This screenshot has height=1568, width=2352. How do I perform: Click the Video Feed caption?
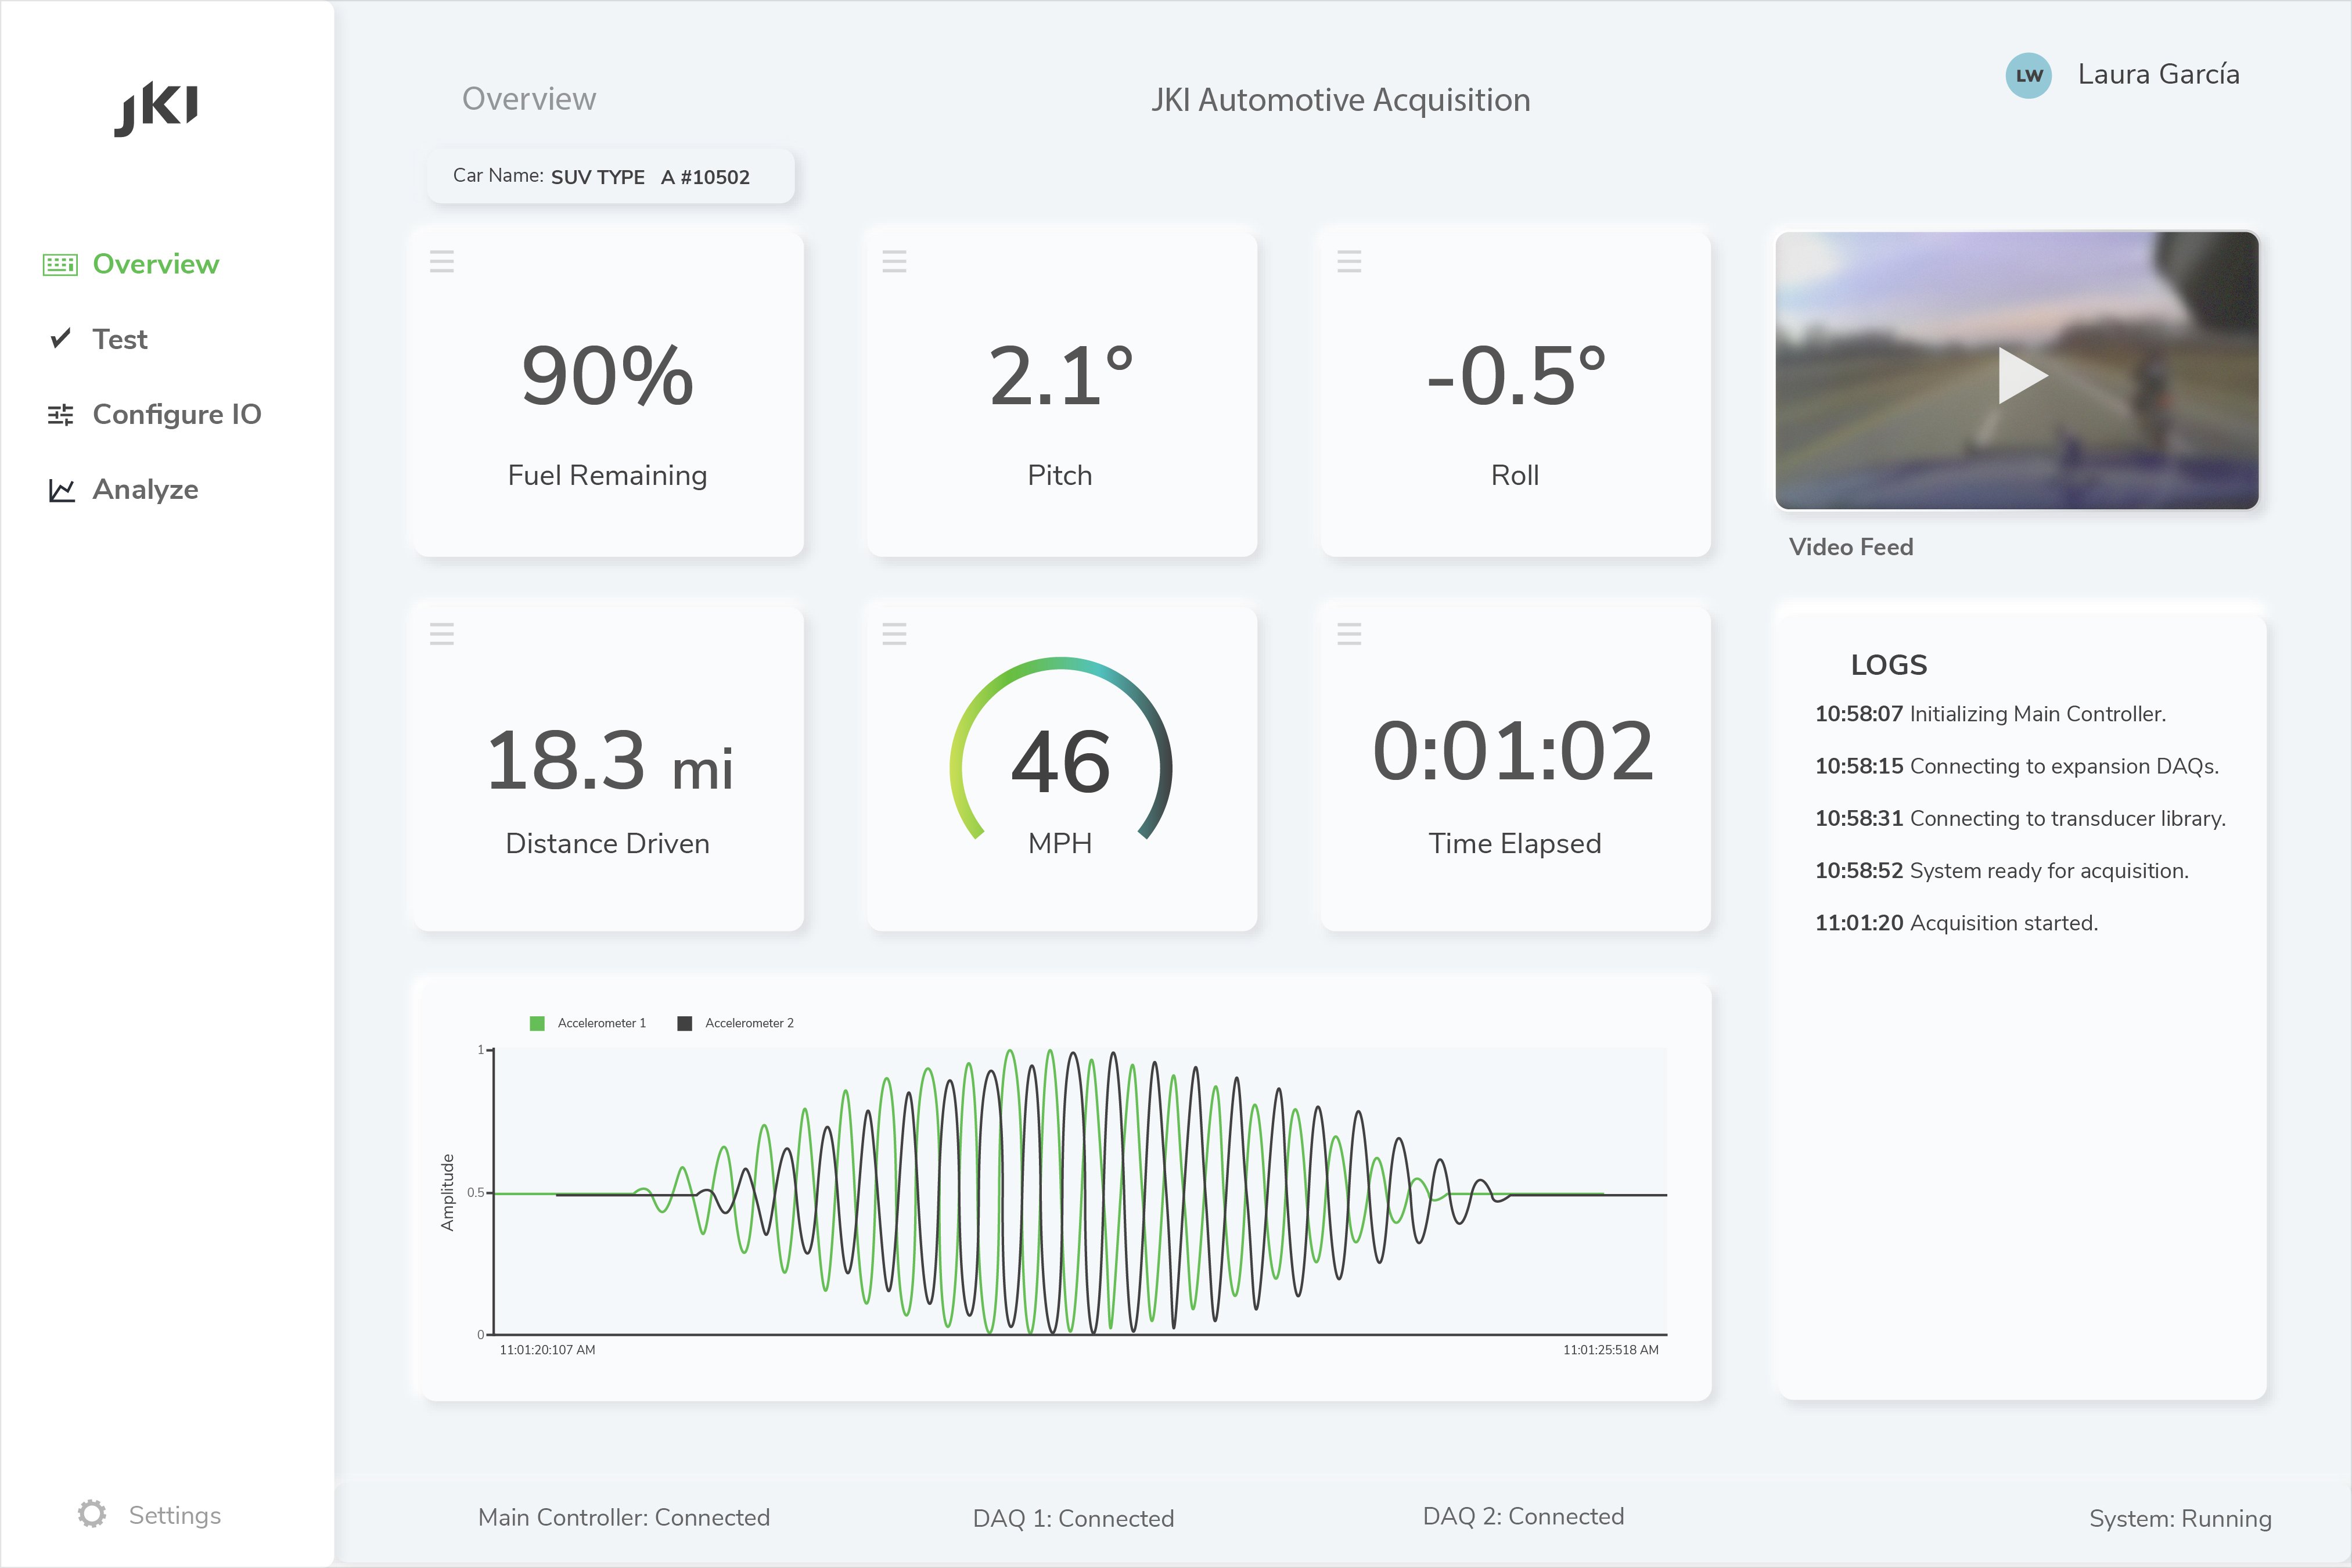pos(1851,547)
